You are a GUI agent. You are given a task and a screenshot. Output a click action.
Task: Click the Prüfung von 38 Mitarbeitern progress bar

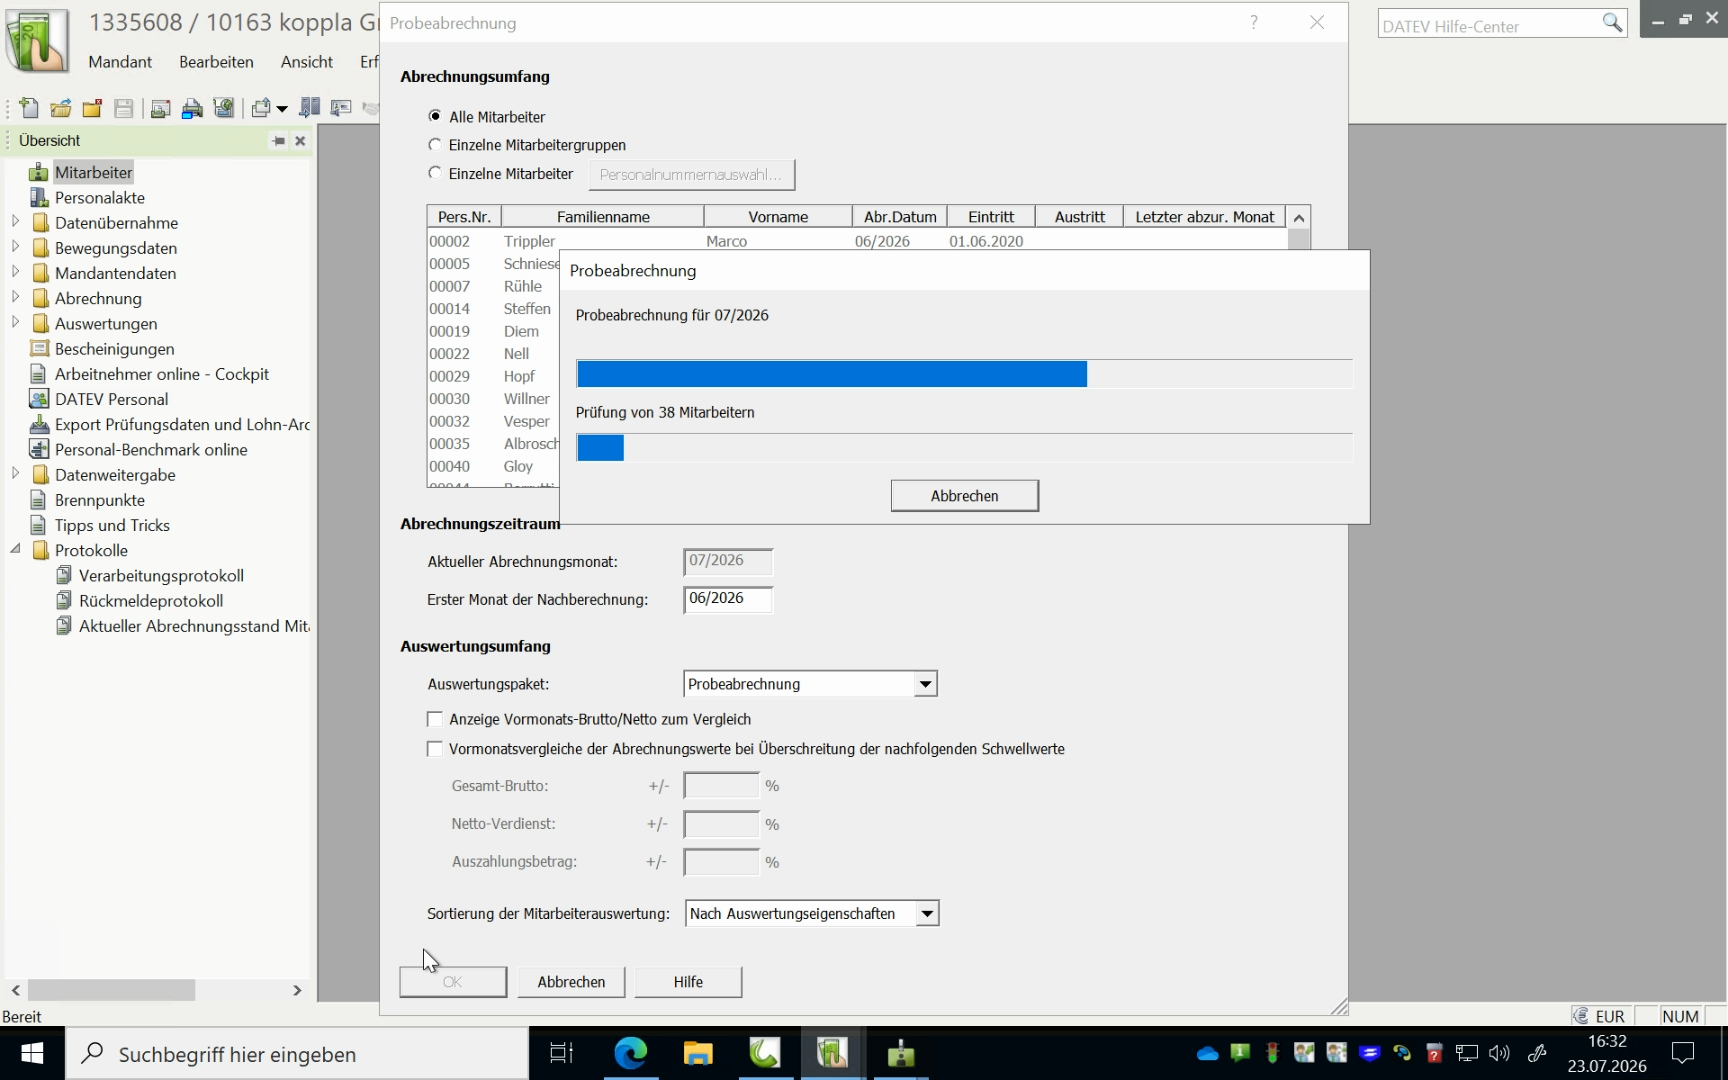pyautogui.click(x=964, y=448)
